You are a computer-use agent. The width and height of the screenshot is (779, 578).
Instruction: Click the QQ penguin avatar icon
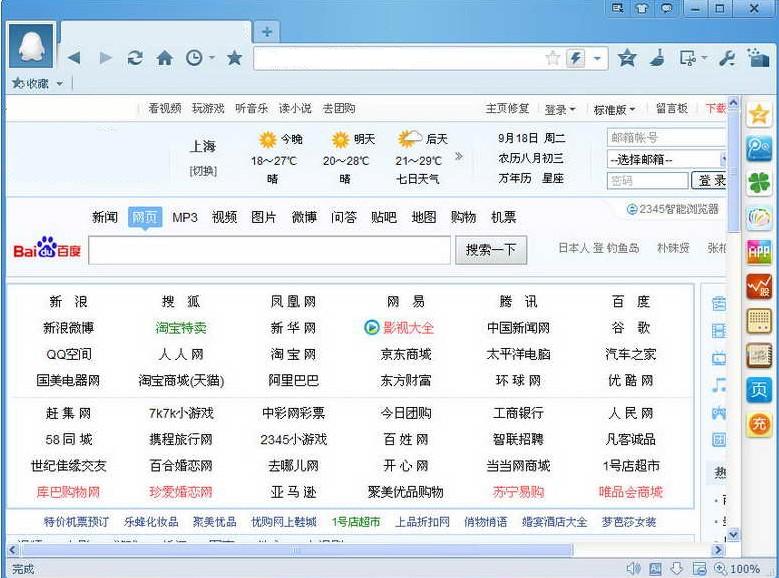pyautogui.click(x=31, y=46)
